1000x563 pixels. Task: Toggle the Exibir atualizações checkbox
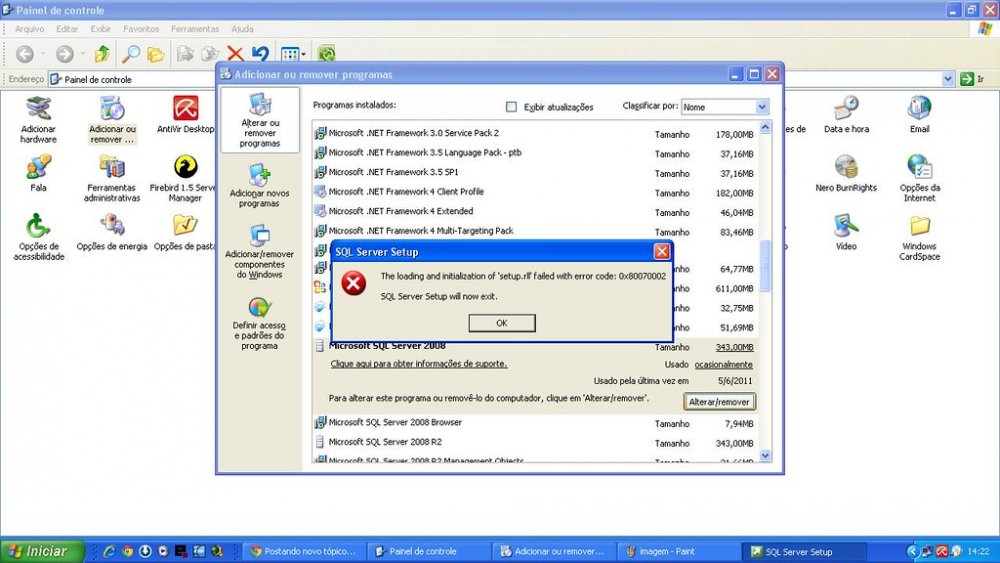(x=512, y=107)
